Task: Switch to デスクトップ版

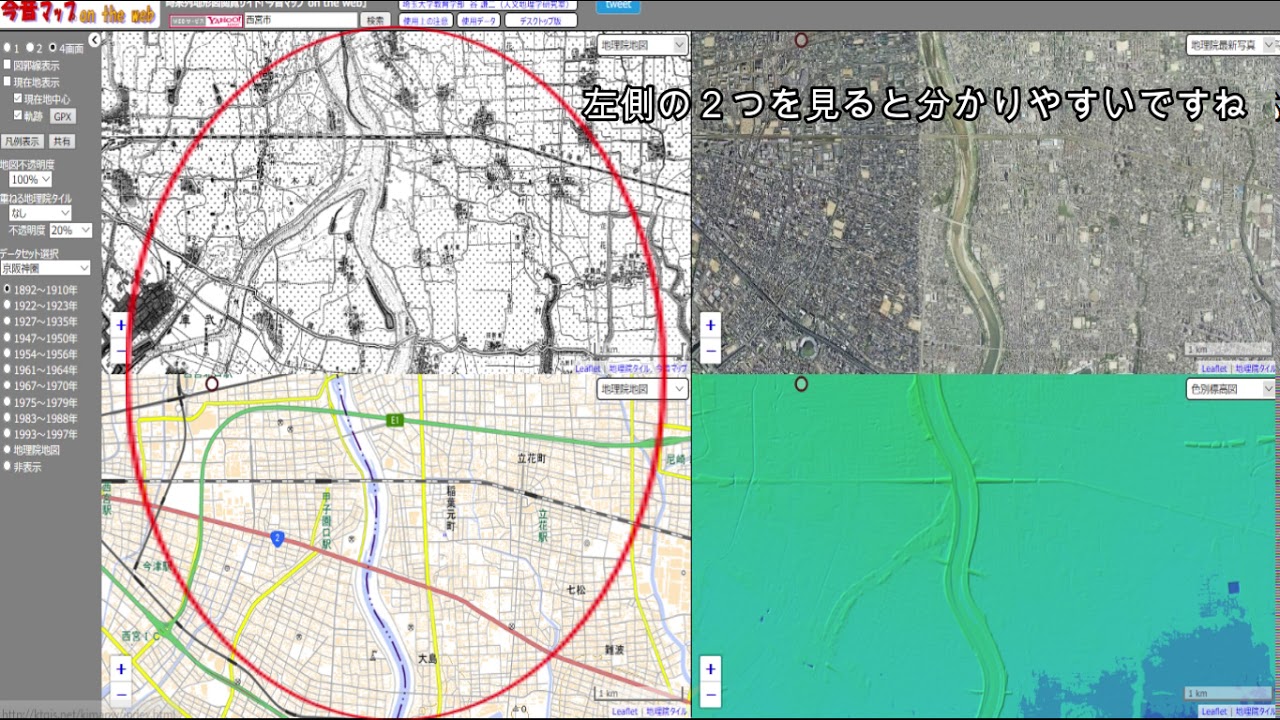Action: tap(541, 20)
